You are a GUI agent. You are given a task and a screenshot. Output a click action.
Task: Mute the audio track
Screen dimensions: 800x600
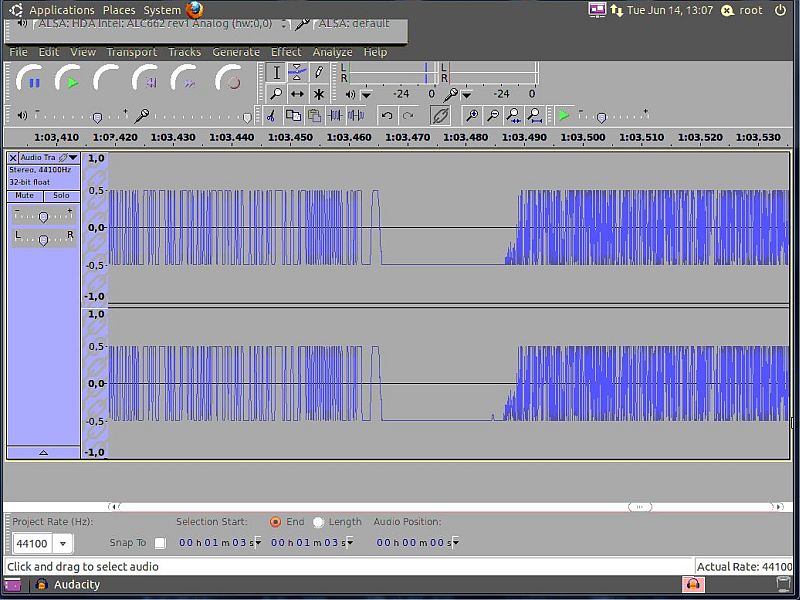(x=24, y=196)
